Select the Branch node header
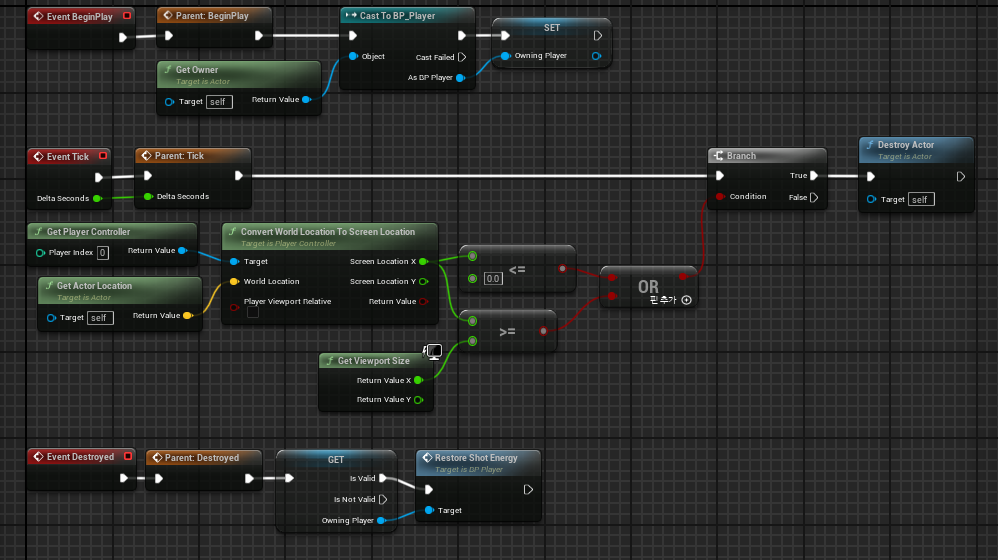The image size is (998, 560). coord(767,155)
